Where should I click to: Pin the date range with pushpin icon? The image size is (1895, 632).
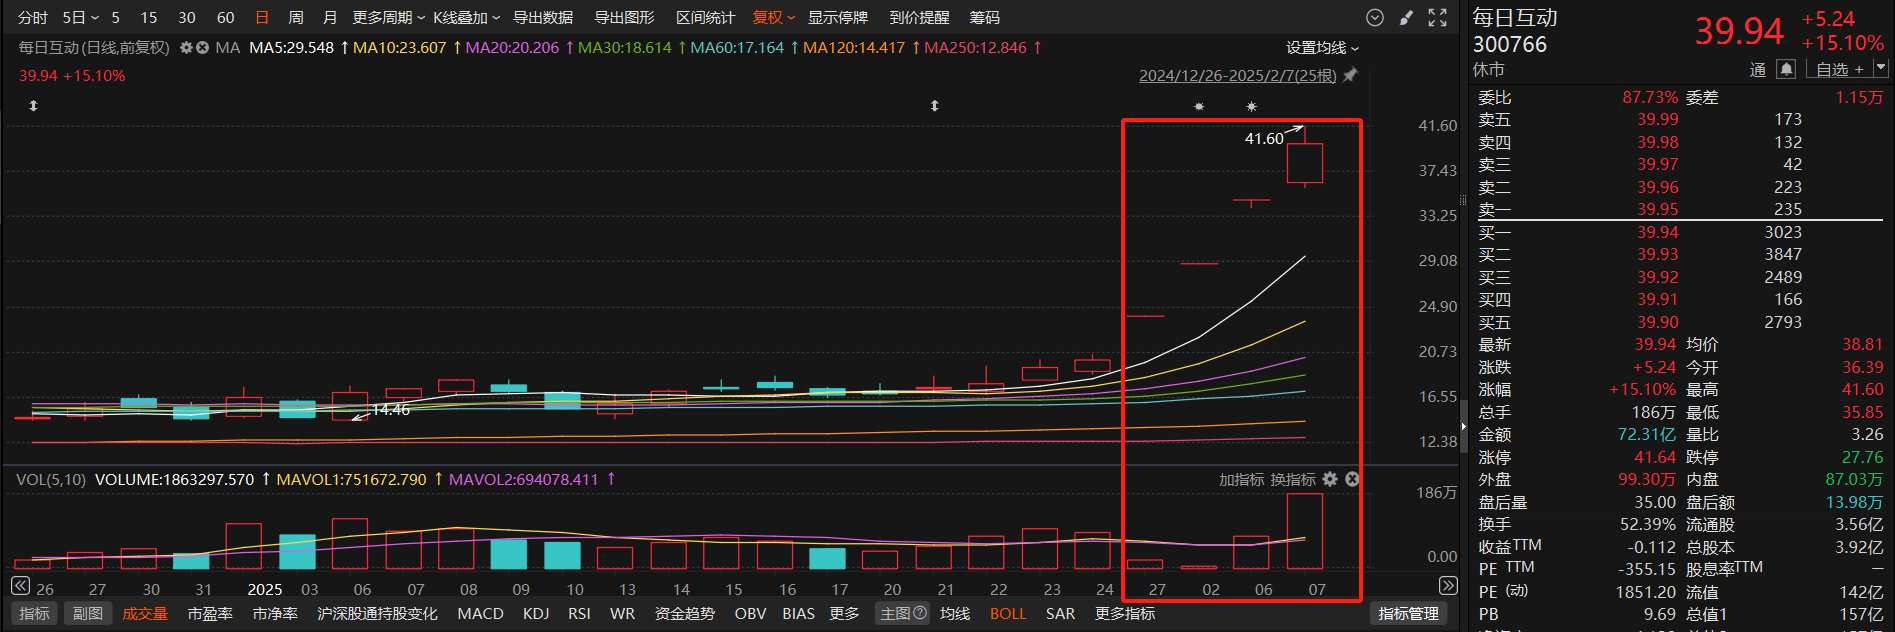pos(1350,75)
